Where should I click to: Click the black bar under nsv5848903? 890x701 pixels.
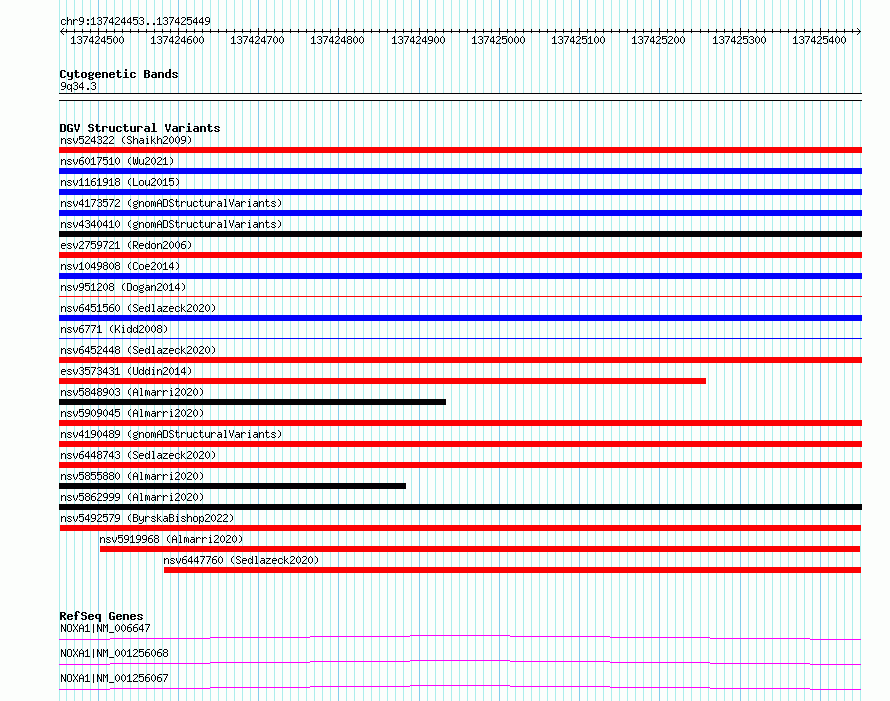pyautogui.click(x=253, y=402)
